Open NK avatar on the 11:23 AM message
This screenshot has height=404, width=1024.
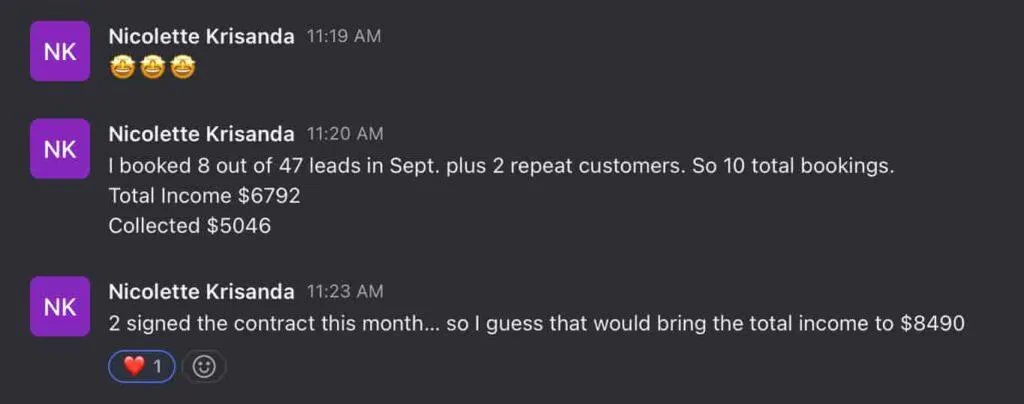60,306
